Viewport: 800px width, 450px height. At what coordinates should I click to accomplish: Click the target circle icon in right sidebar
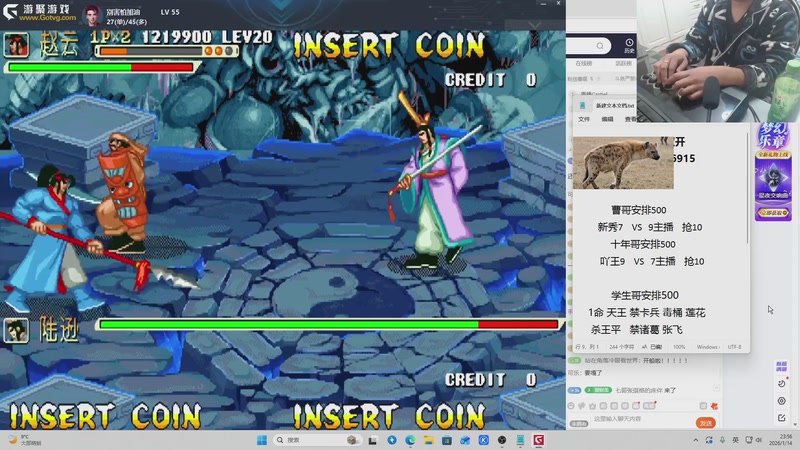(x=782, y=401)
